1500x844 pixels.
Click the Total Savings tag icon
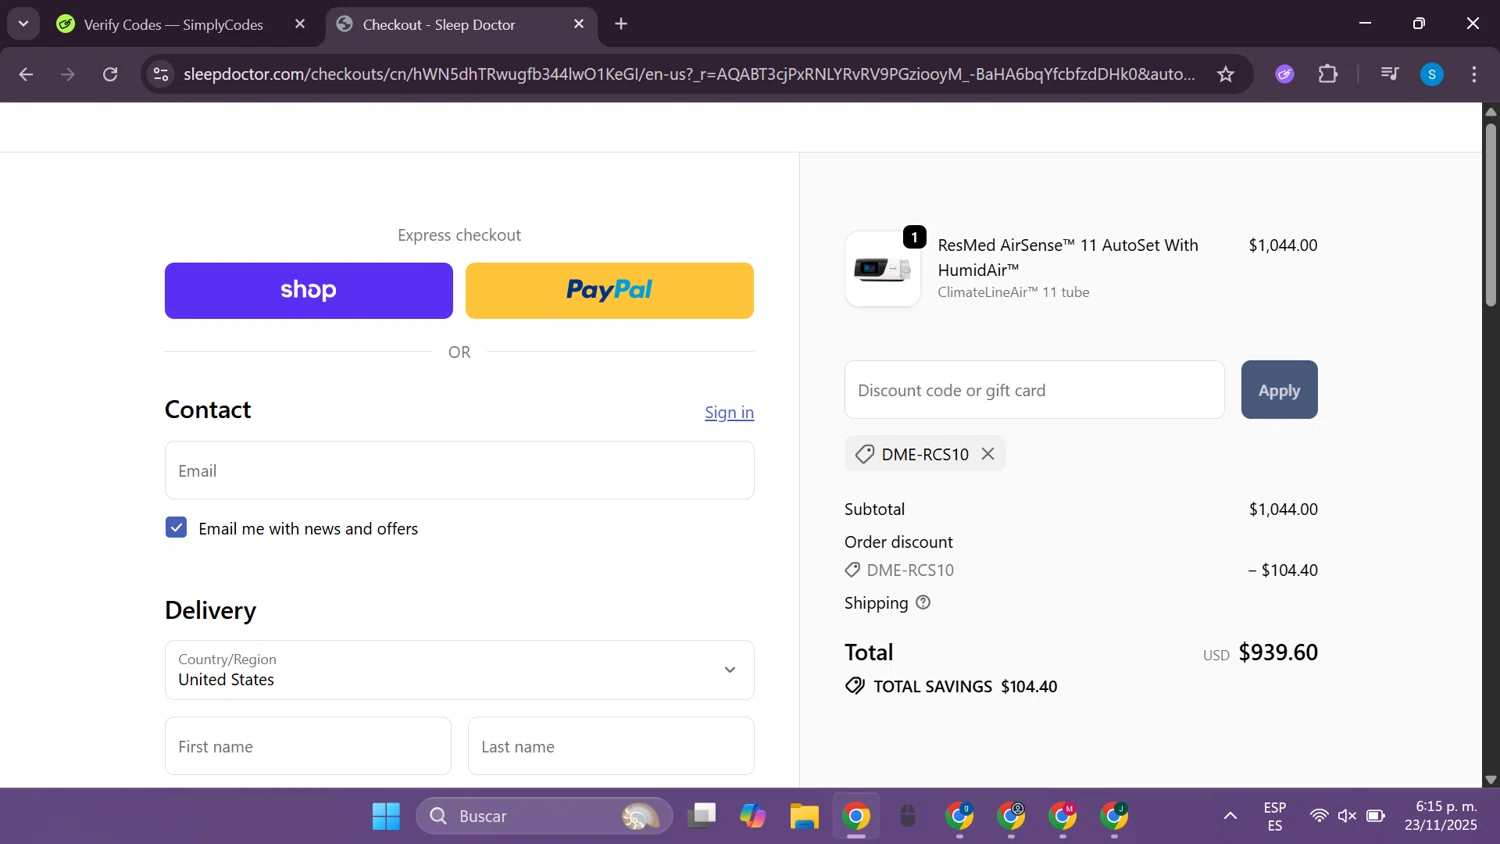pyautogui.click(x=855, y=686)
